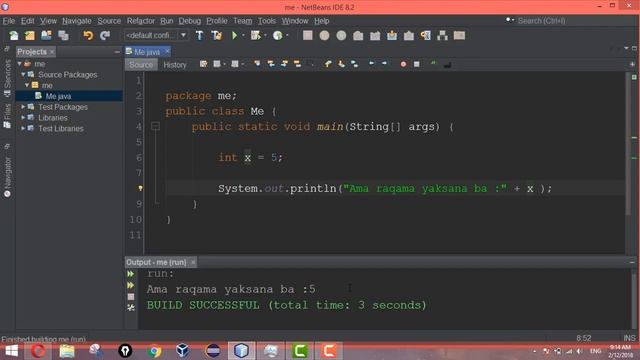Viewport: 640px width, 360px height.
Task: Open dropdown arrow next to Run Project
Action: tap(243, 36)
